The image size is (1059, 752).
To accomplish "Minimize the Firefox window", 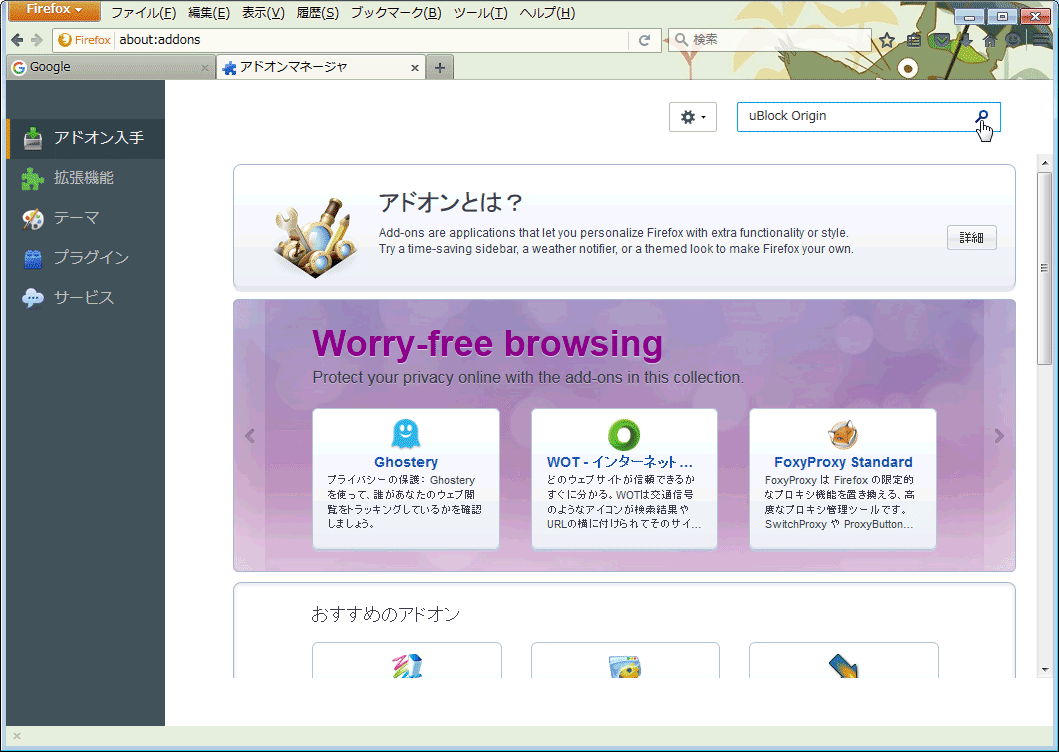I will pyautogui.click(x=969, y=17).
